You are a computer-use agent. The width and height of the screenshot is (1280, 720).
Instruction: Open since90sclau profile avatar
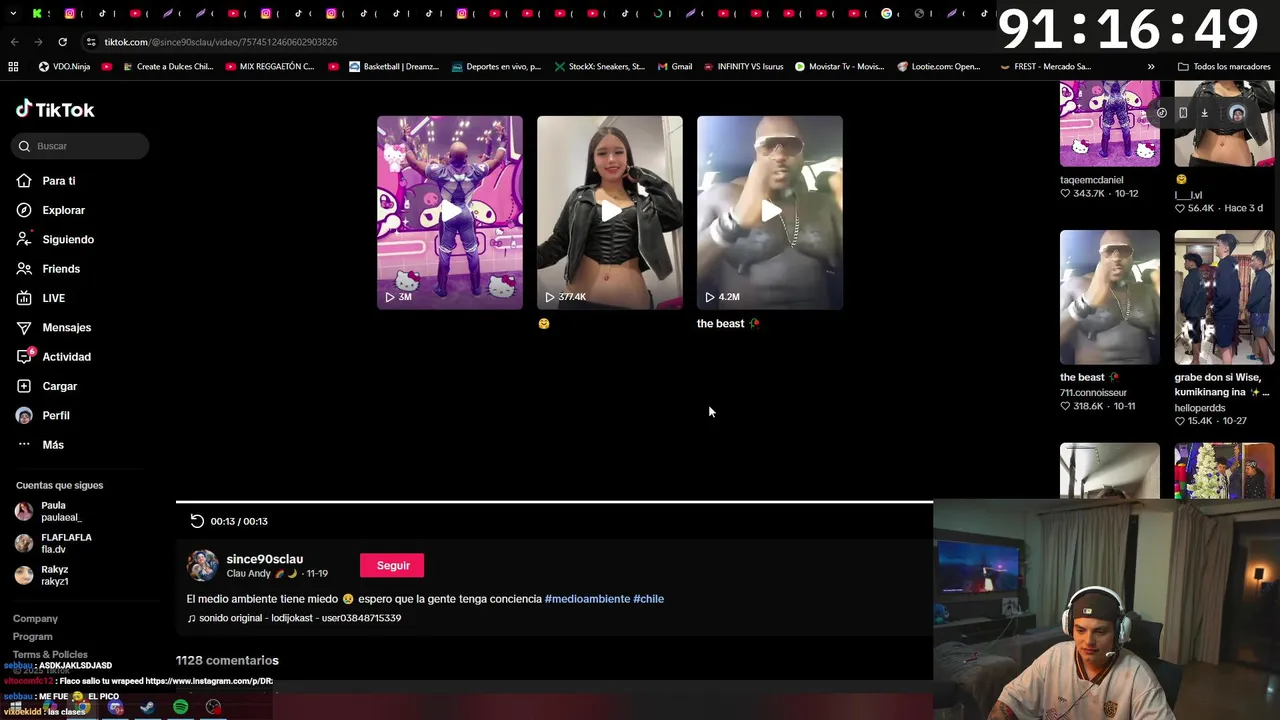[203, 566]
